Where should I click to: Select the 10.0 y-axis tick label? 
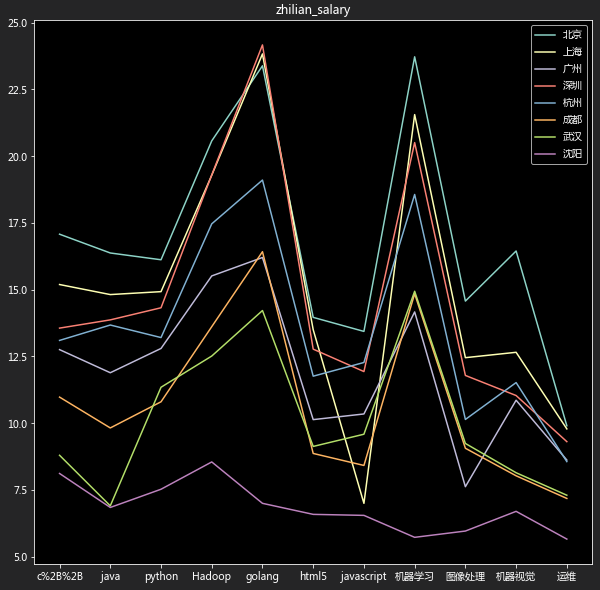point(18,424)
